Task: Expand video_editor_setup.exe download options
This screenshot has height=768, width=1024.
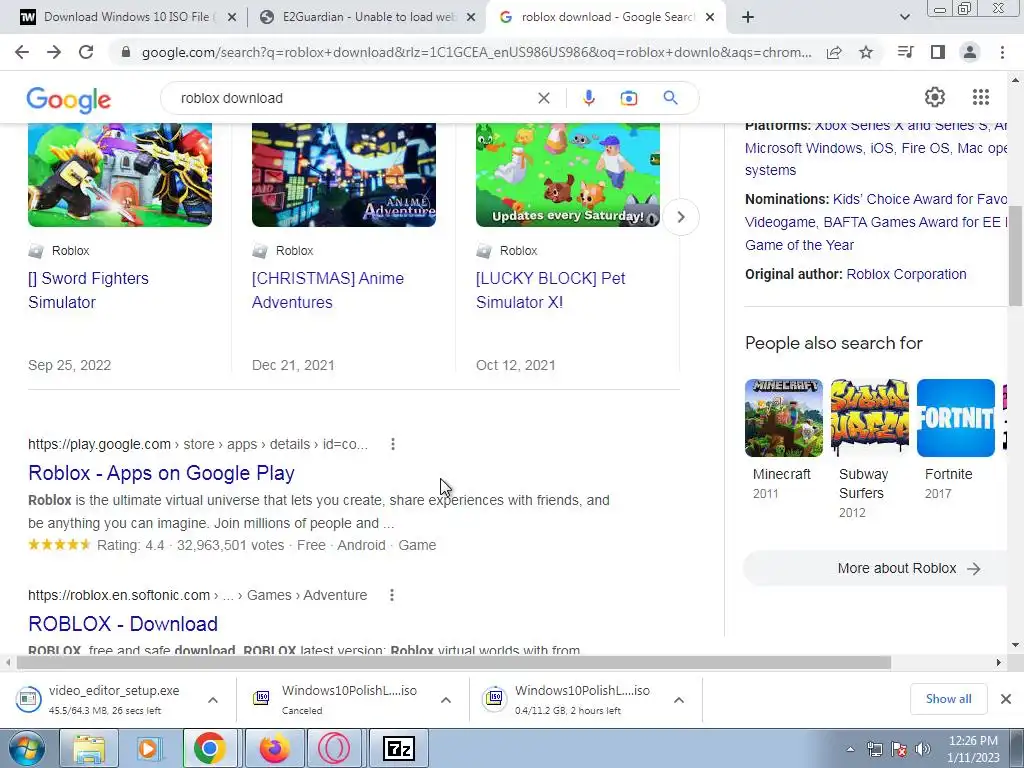Action: (213, 700)
